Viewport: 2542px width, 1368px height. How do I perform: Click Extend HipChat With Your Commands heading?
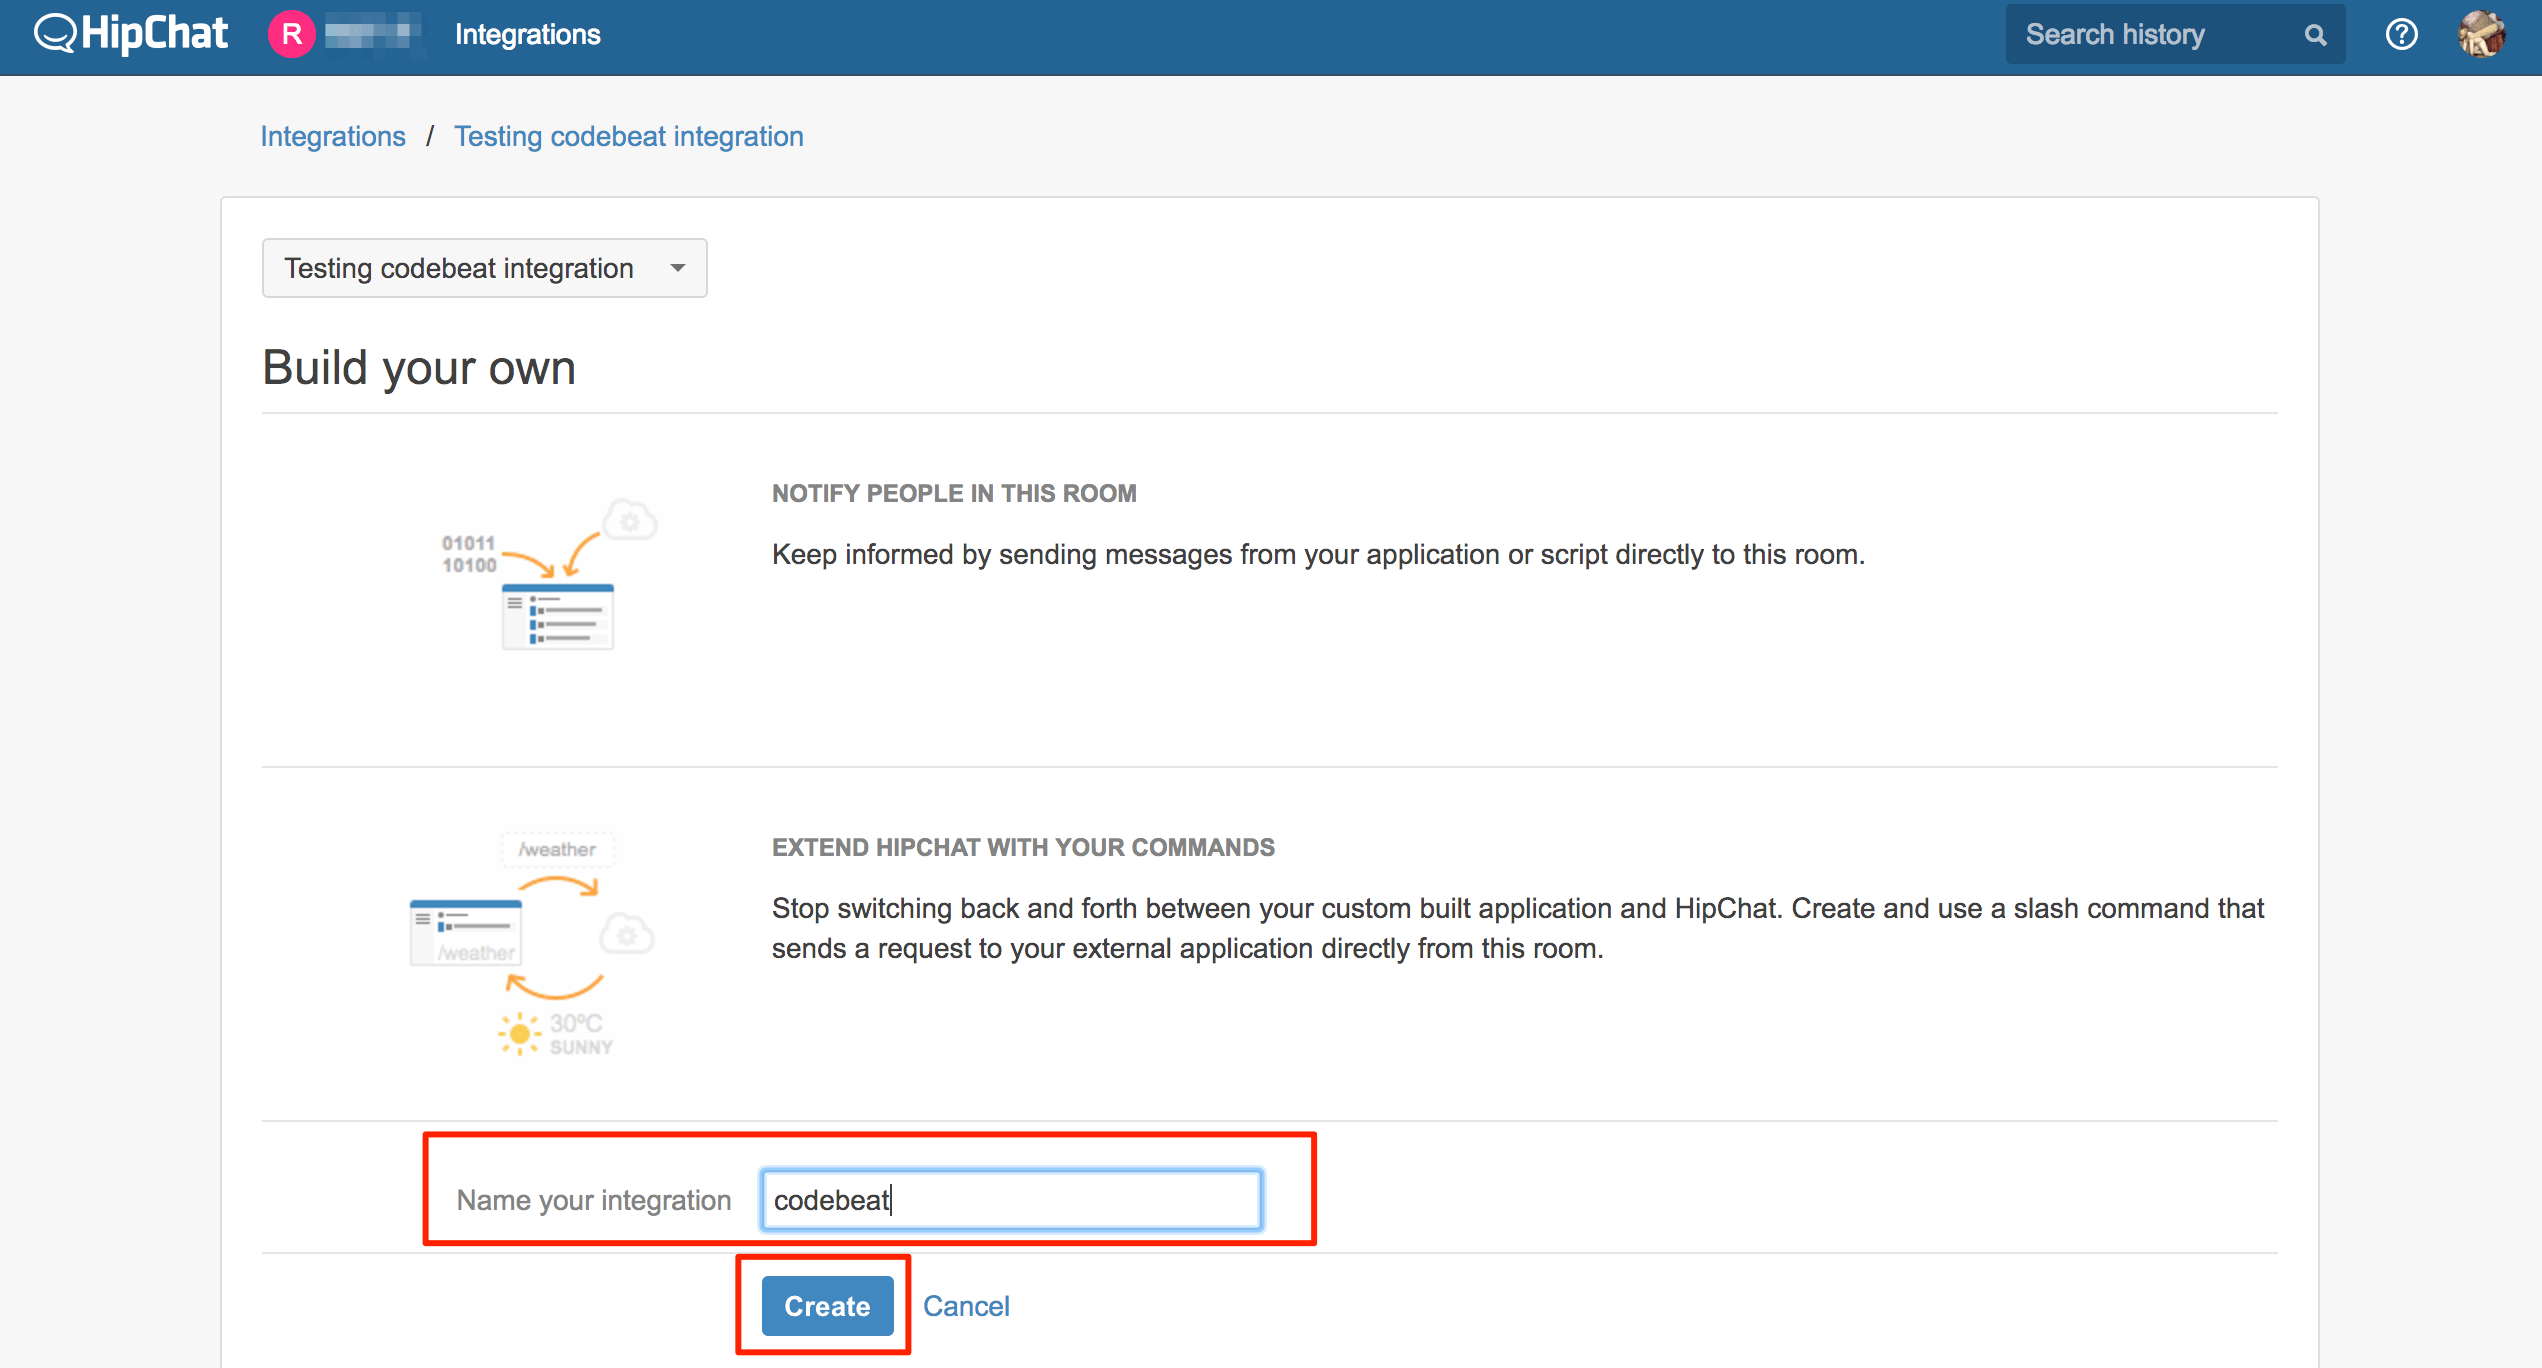(1022, 848)
